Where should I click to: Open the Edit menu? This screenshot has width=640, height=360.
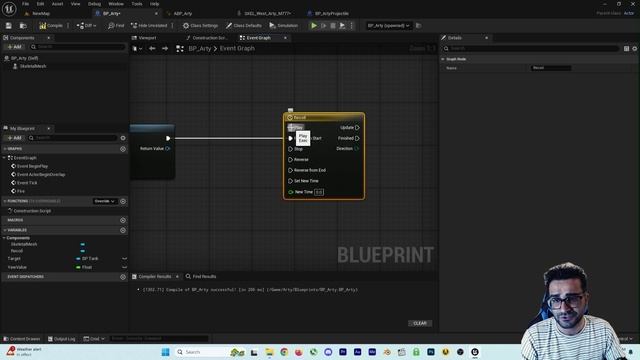pyautogui.click(x=40, y=4)
